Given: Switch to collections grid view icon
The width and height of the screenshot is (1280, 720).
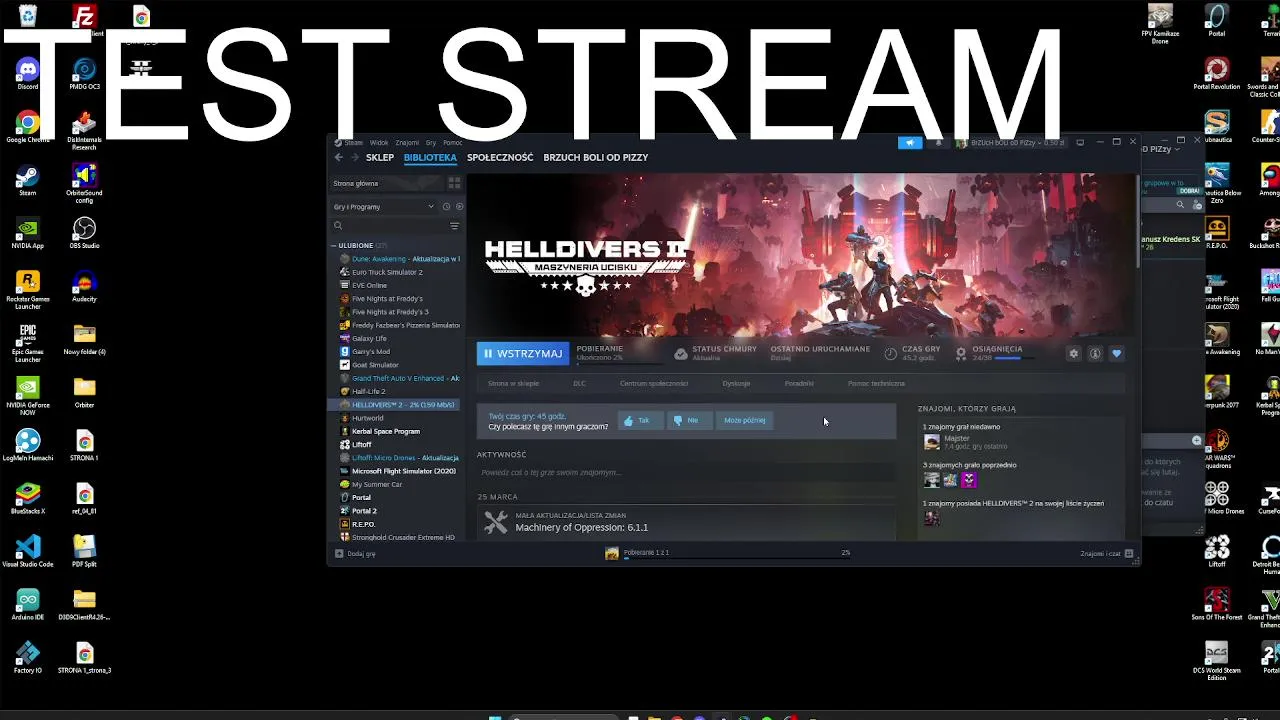Looking at the screenshot, I should click(x=454, y=183).
